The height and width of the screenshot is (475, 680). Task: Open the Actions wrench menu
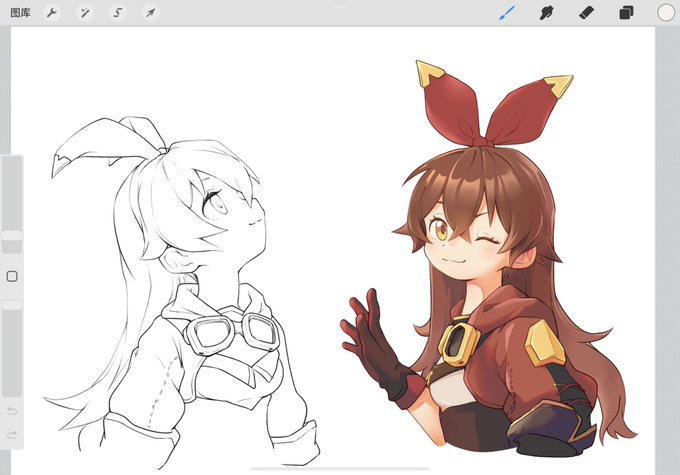tap(52, 13)
